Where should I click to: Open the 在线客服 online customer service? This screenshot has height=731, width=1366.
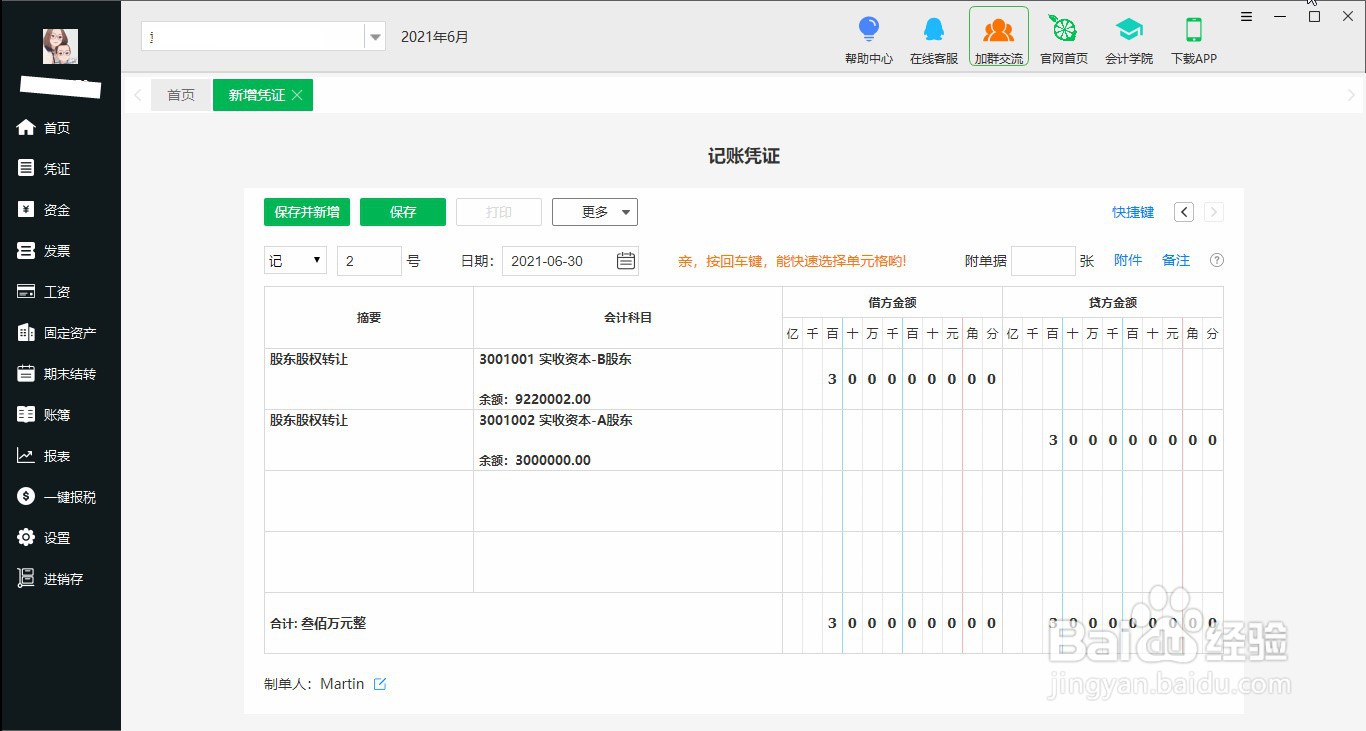933,38
